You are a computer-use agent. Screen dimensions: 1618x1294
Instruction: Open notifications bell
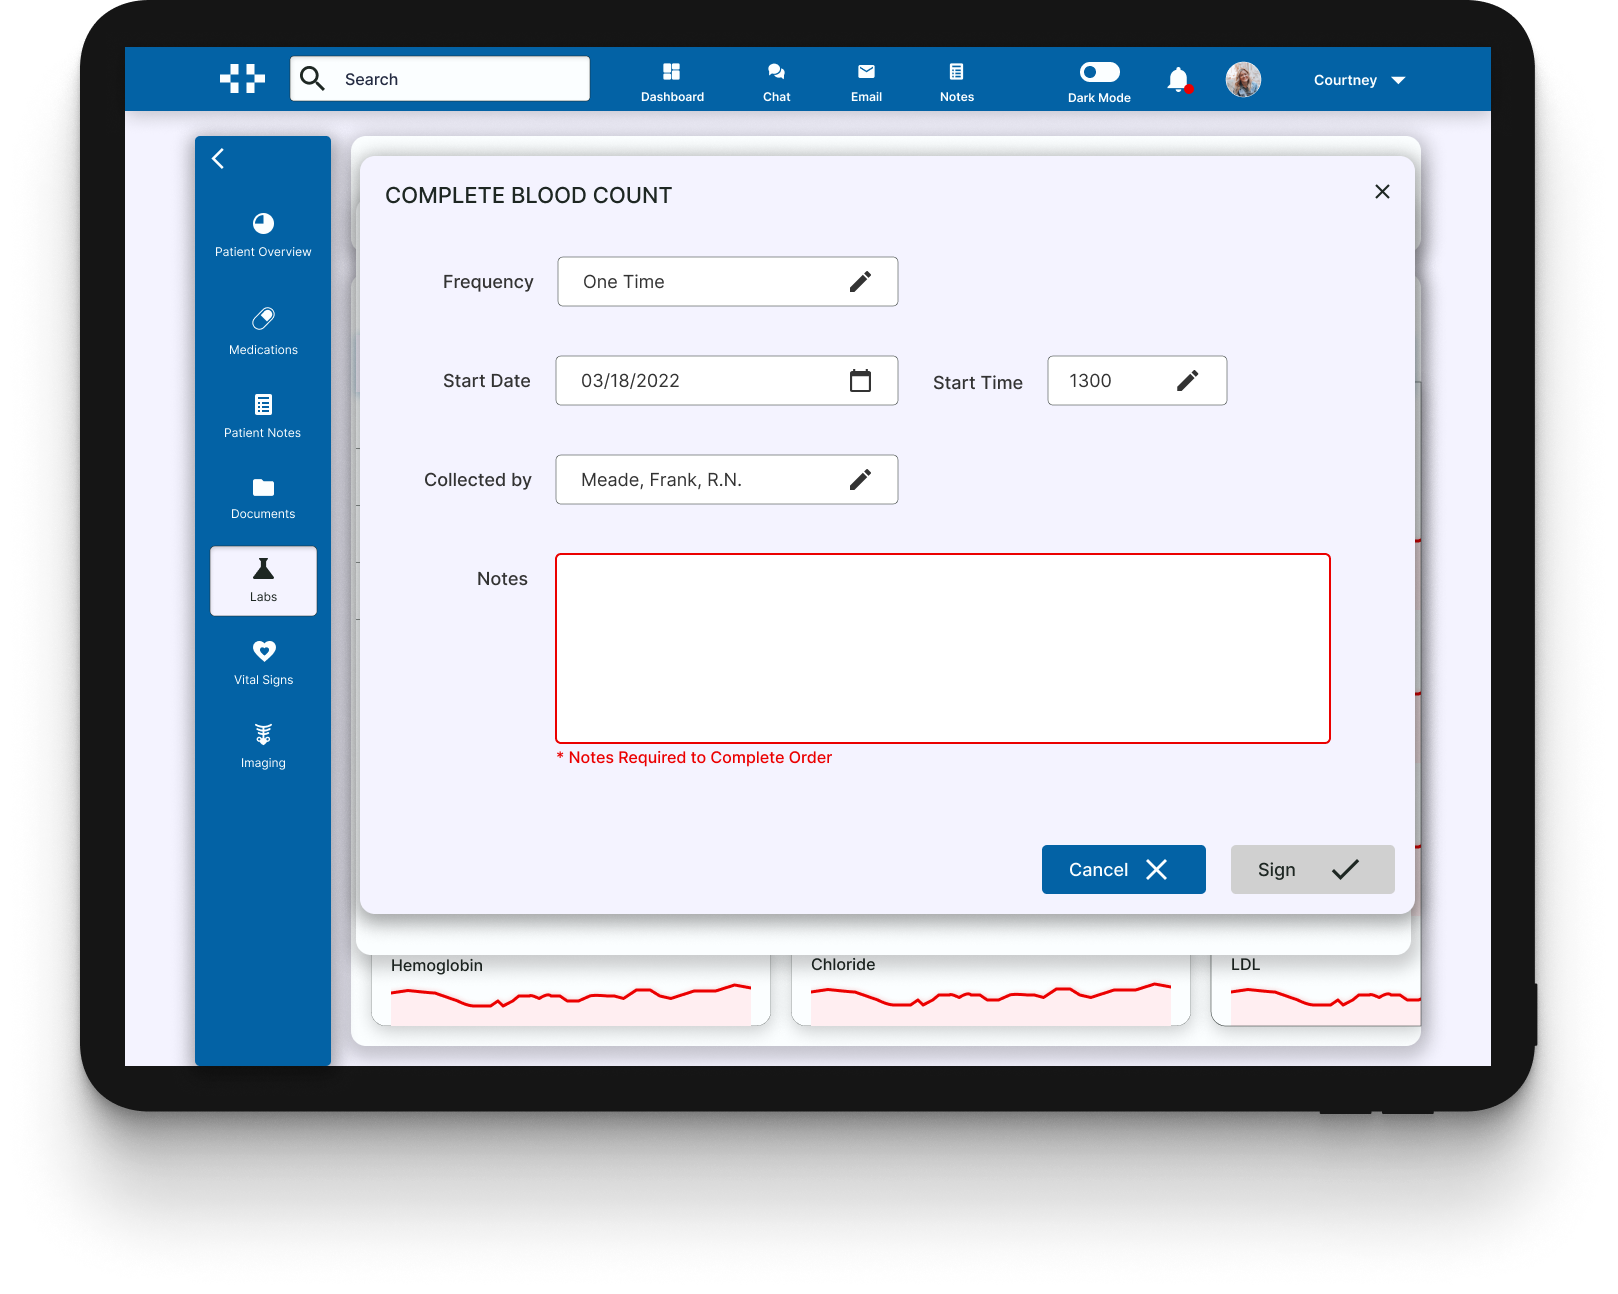point(1179,80)
